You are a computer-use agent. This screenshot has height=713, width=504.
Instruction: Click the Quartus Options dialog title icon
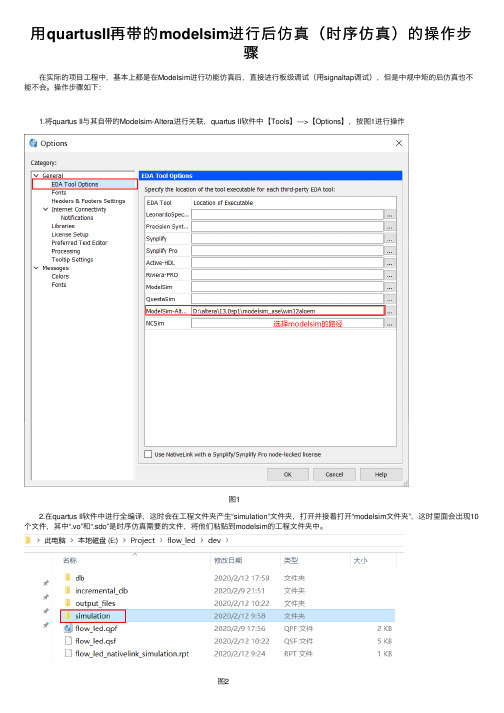pos(33,143)
